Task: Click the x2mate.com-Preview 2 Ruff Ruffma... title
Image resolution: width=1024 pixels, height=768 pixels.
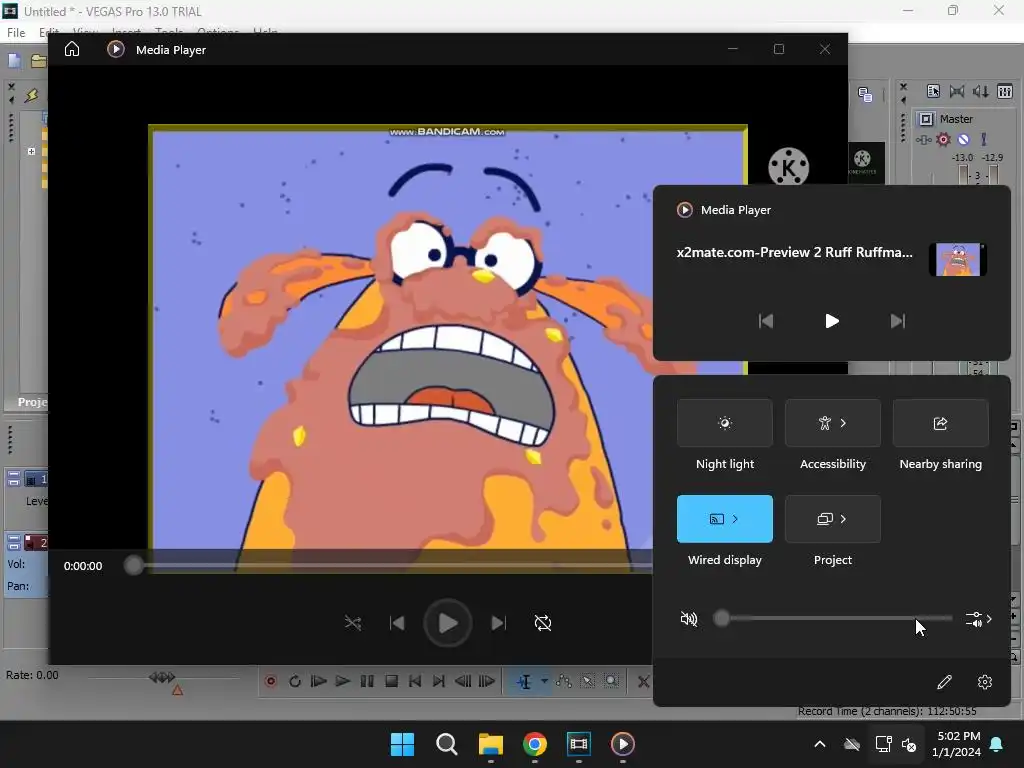Action: click(x=794, y=252)
